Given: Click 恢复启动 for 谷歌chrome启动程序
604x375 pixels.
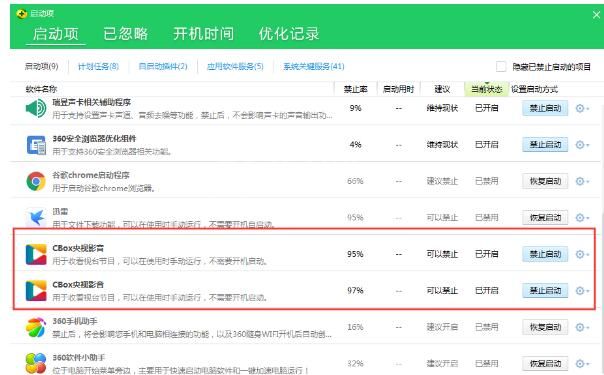Looking at the screenshot, I should pos(545,181).
